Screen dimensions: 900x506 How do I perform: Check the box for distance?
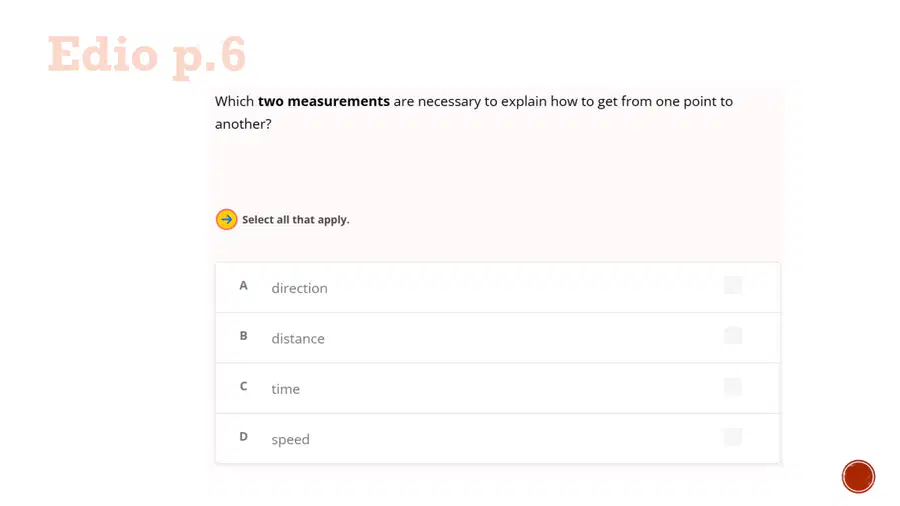[733, 336]
